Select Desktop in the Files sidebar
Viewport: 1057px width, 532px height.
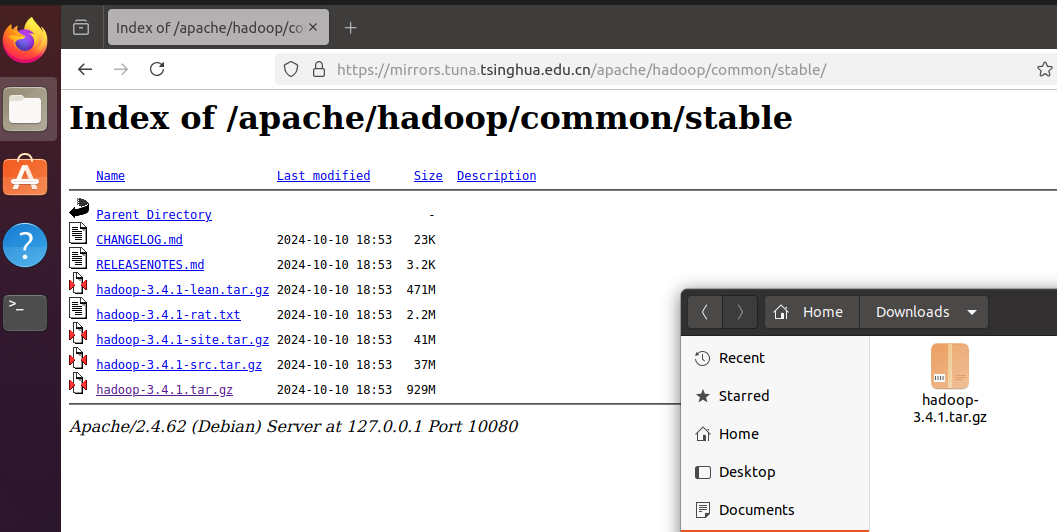(x=775, y=472)
